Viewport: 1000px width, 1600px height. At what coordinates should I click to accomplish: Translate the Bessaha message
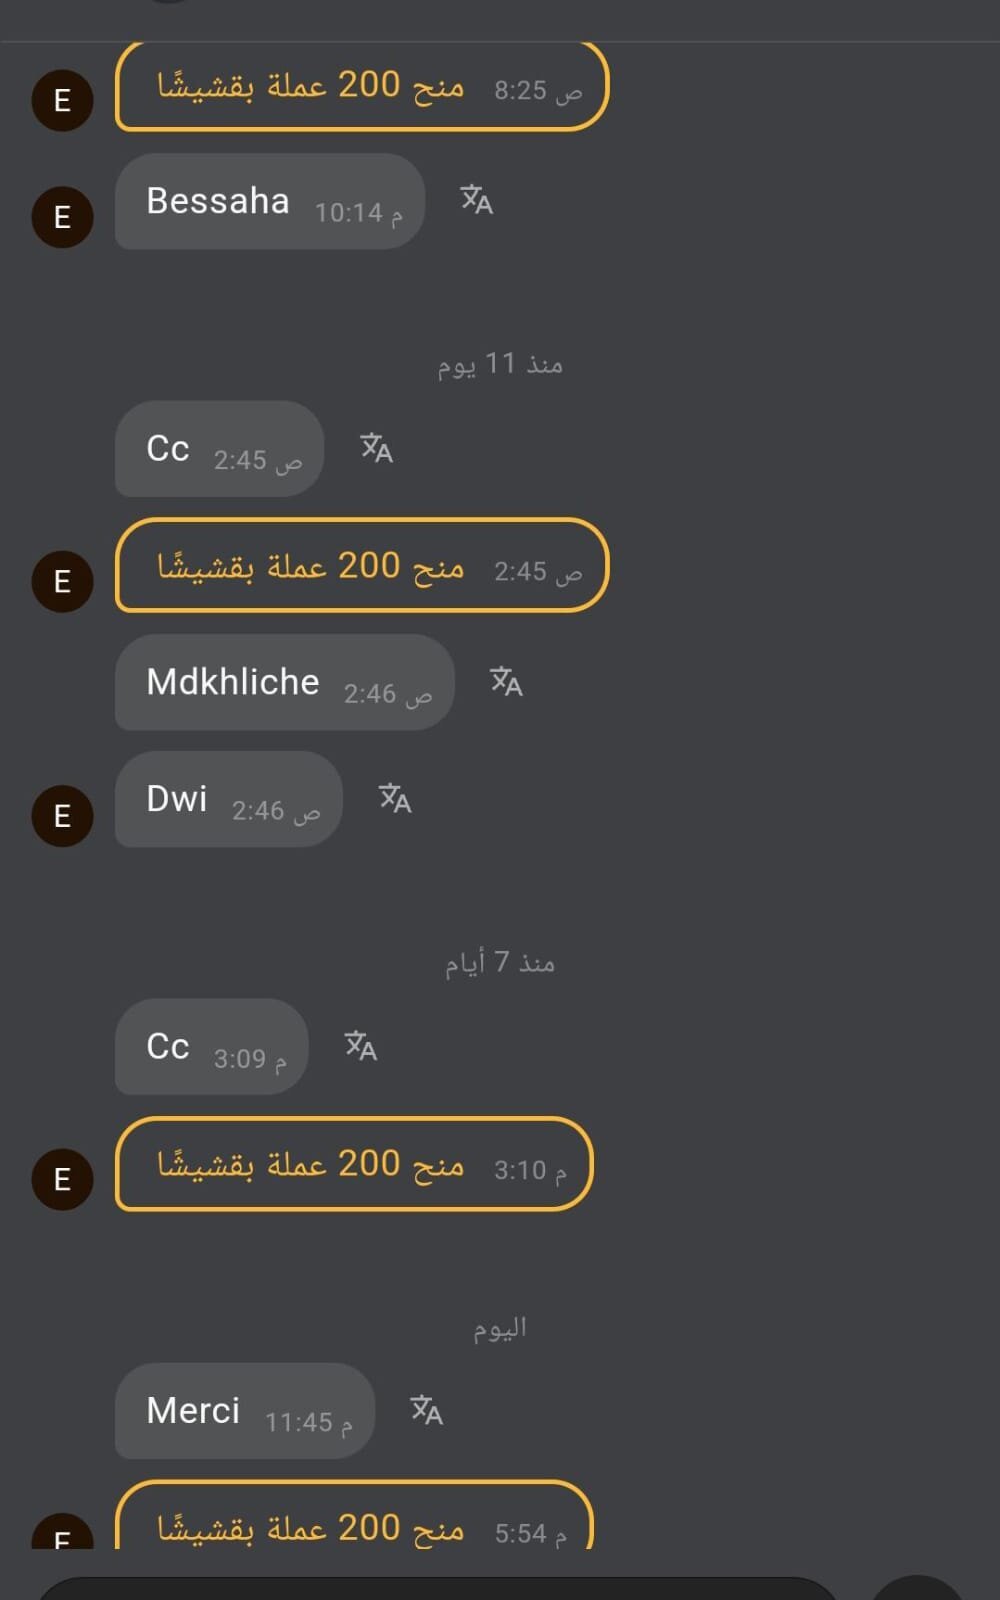coord(476,200)
